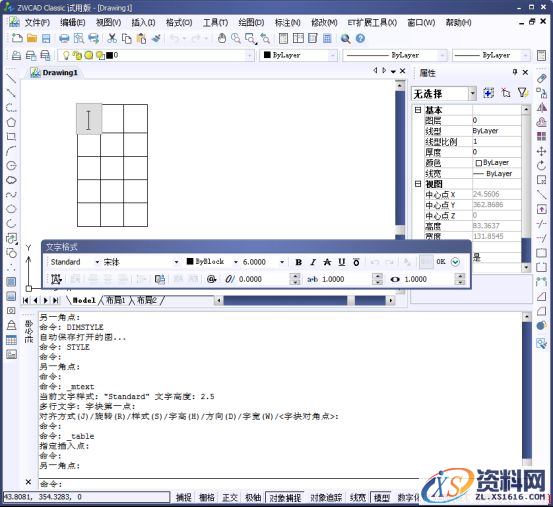This screenshot has width=553, height=507.
Task: Click the Rotate tool in the modify toolbar
Action: pos(541,165)
